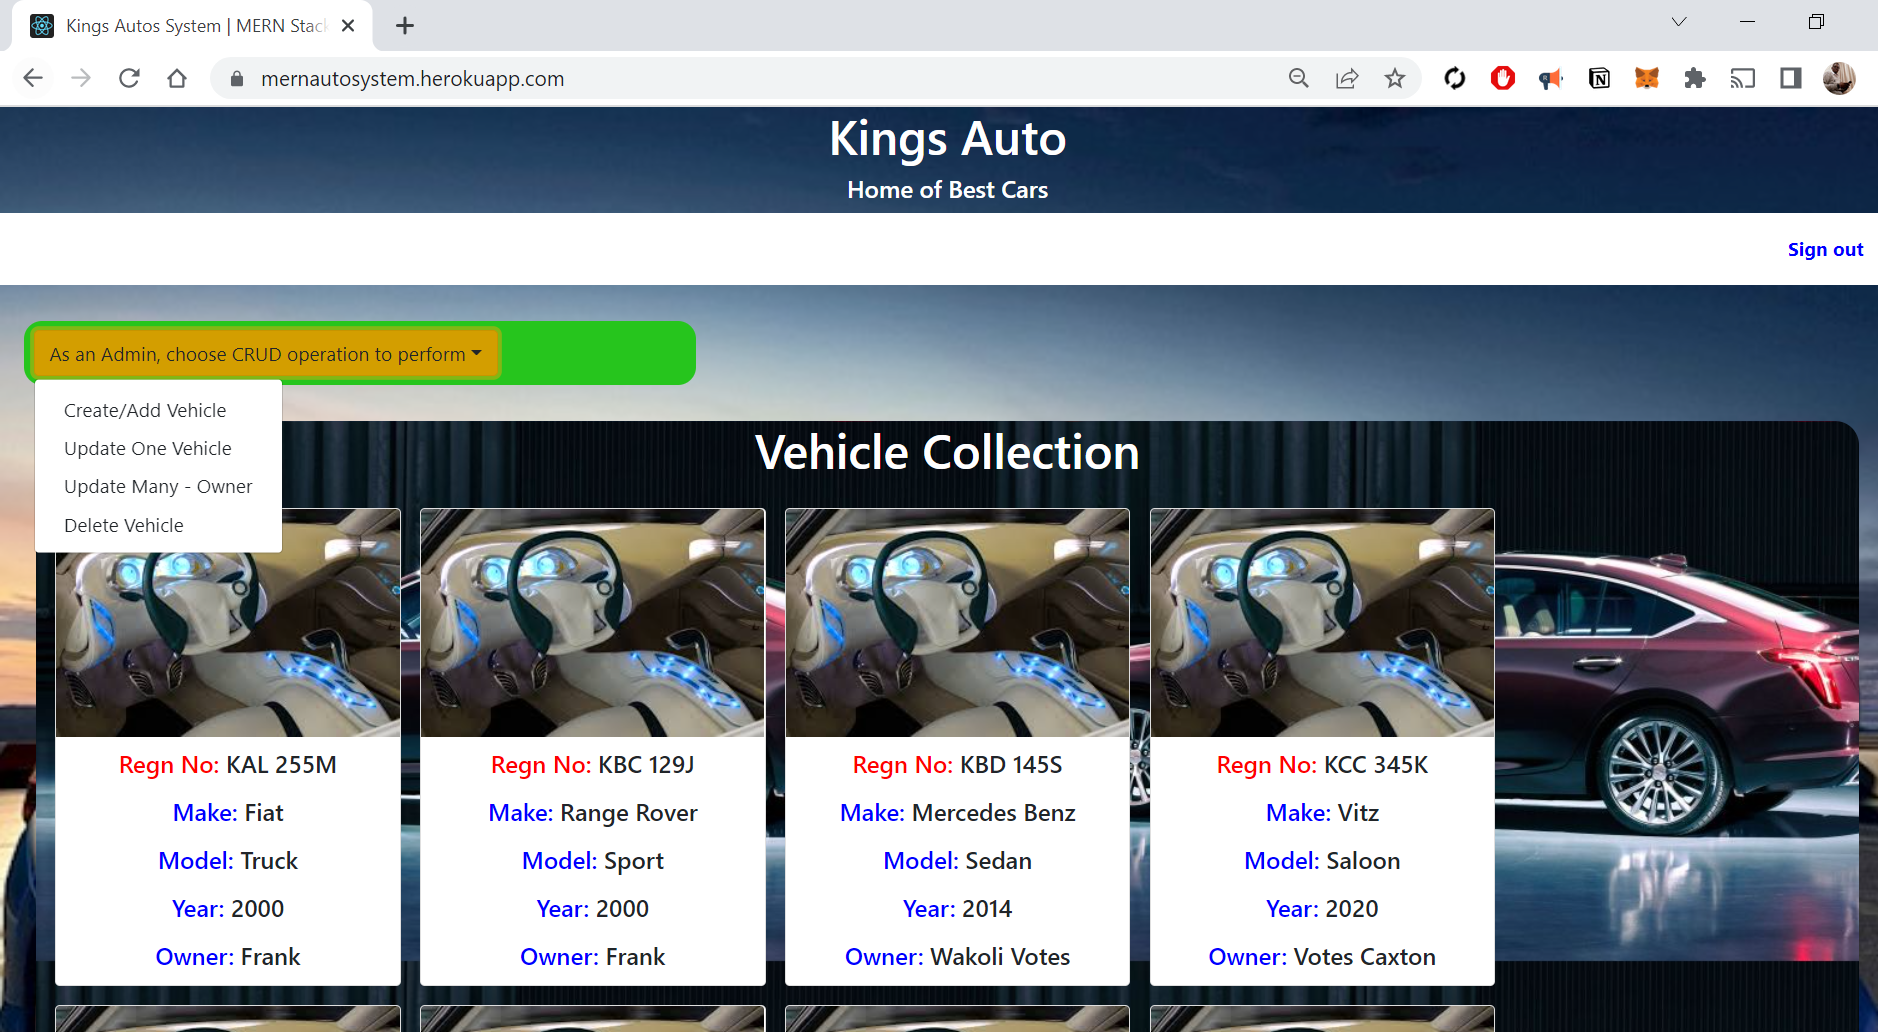Click the 'Regn No: KAL 255M' text
This screenshot has height=1032, width=1878.
(x=228, y=765)
